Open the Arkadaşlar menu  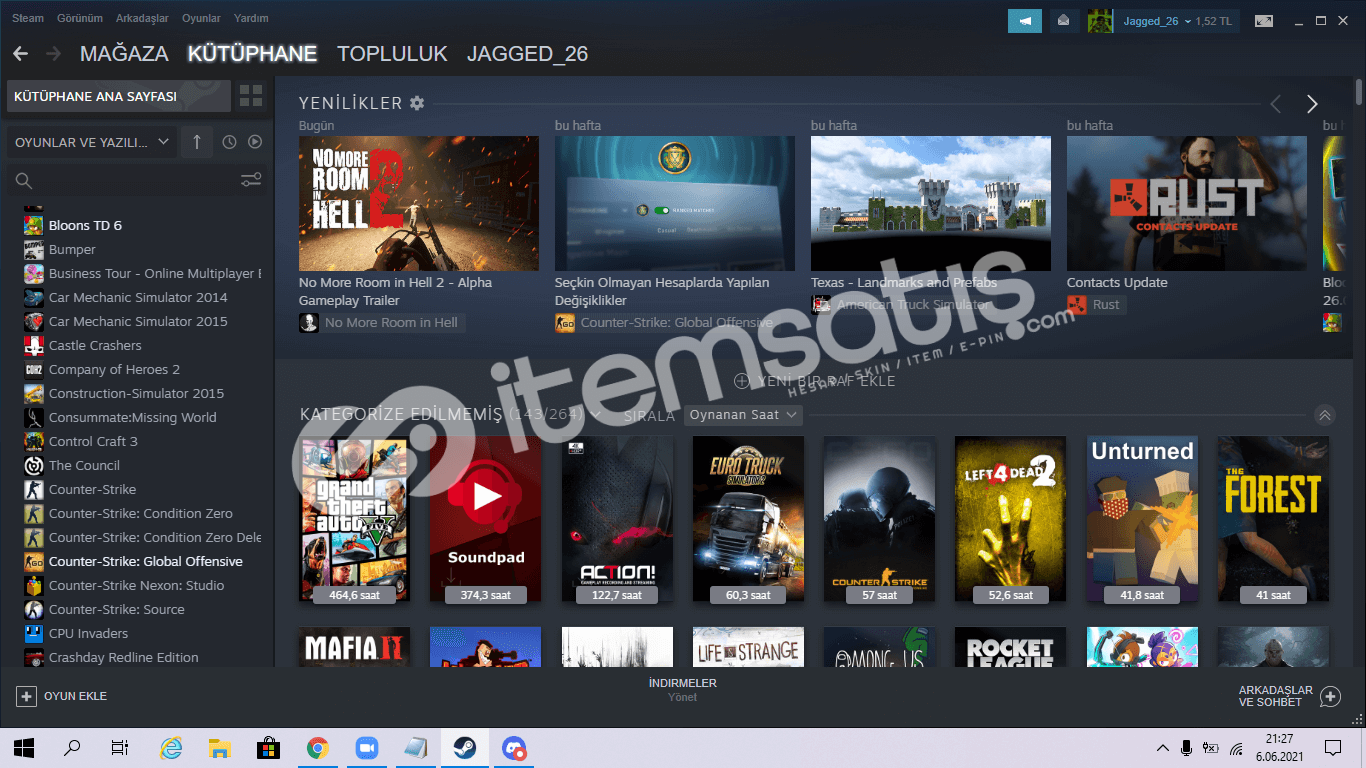pyautogui.click(x=142, y=18)
